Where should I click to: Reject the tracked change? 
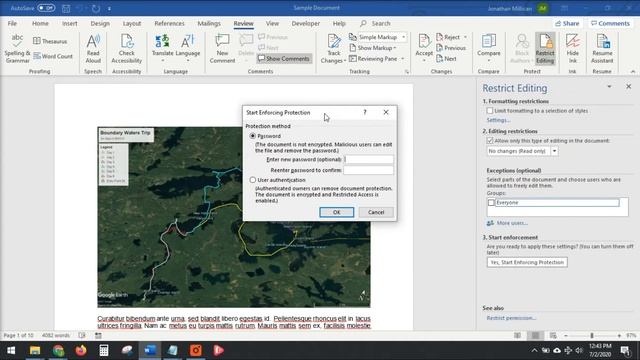pos(448,37)
